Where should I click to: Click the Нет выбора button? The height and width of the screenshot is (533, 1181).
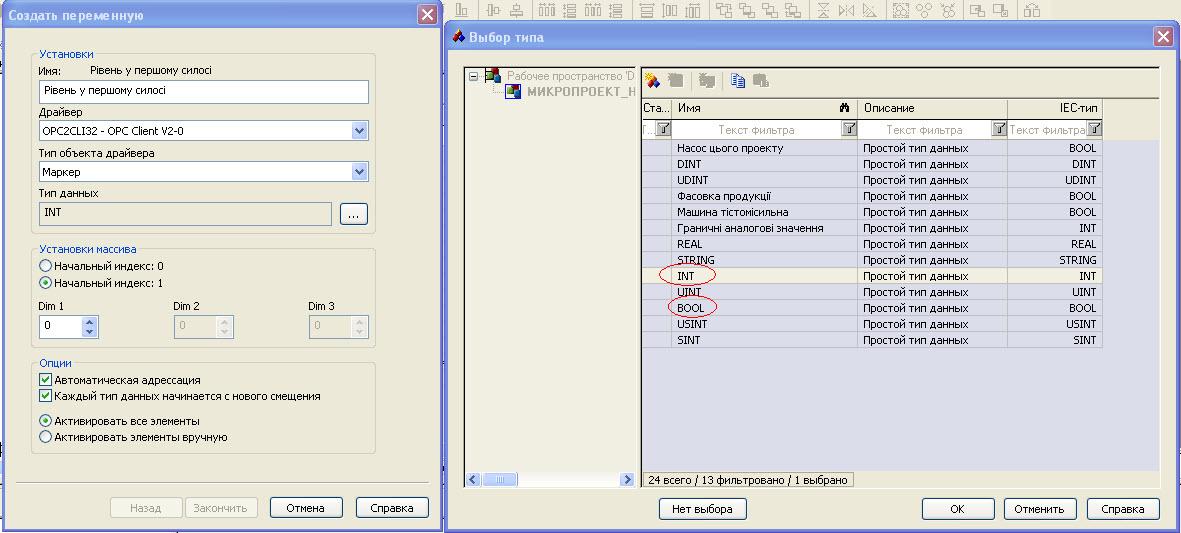click(703, 509)
